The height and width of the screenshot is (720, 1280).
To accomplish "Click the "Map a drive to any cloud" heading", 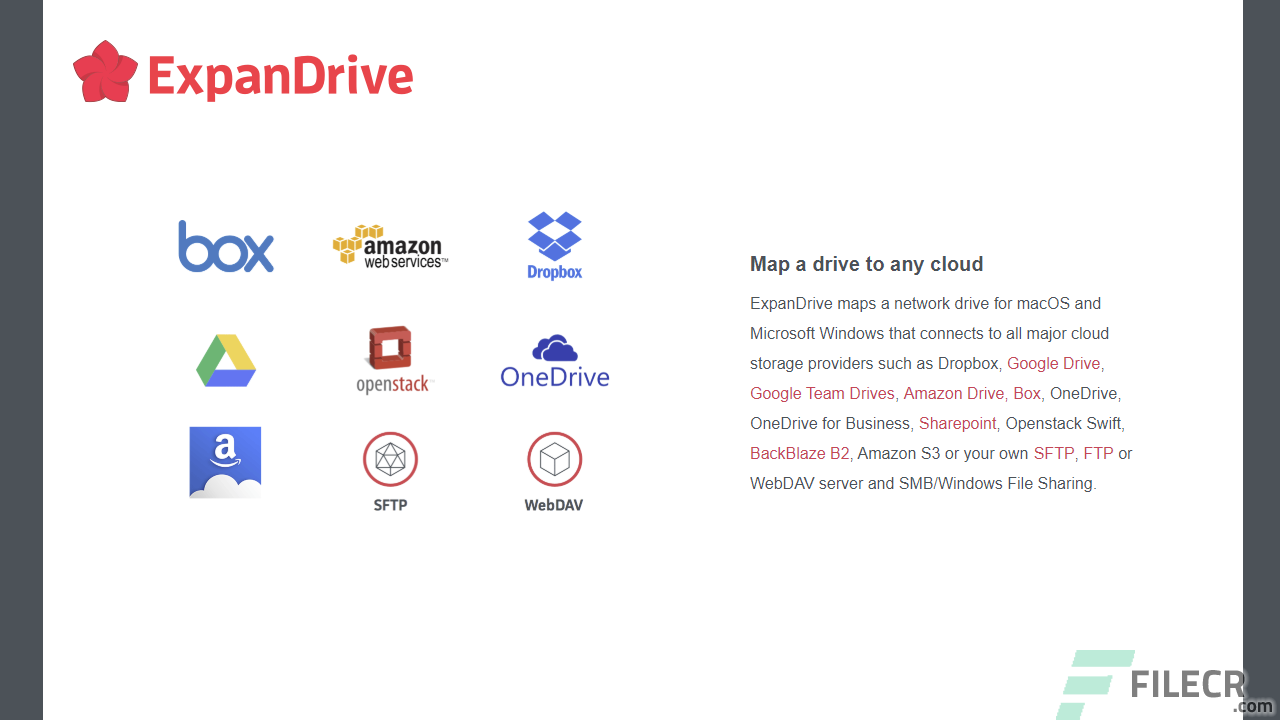I will pos(866,264).
